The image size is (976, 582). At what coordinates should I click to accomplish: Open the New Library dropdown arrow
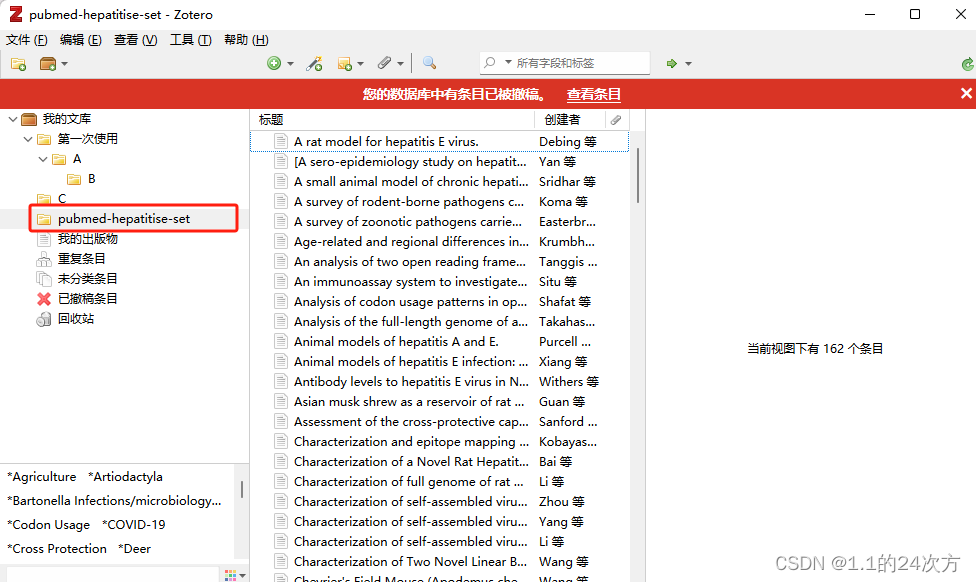pyautogui.click(x=64, y=63)
